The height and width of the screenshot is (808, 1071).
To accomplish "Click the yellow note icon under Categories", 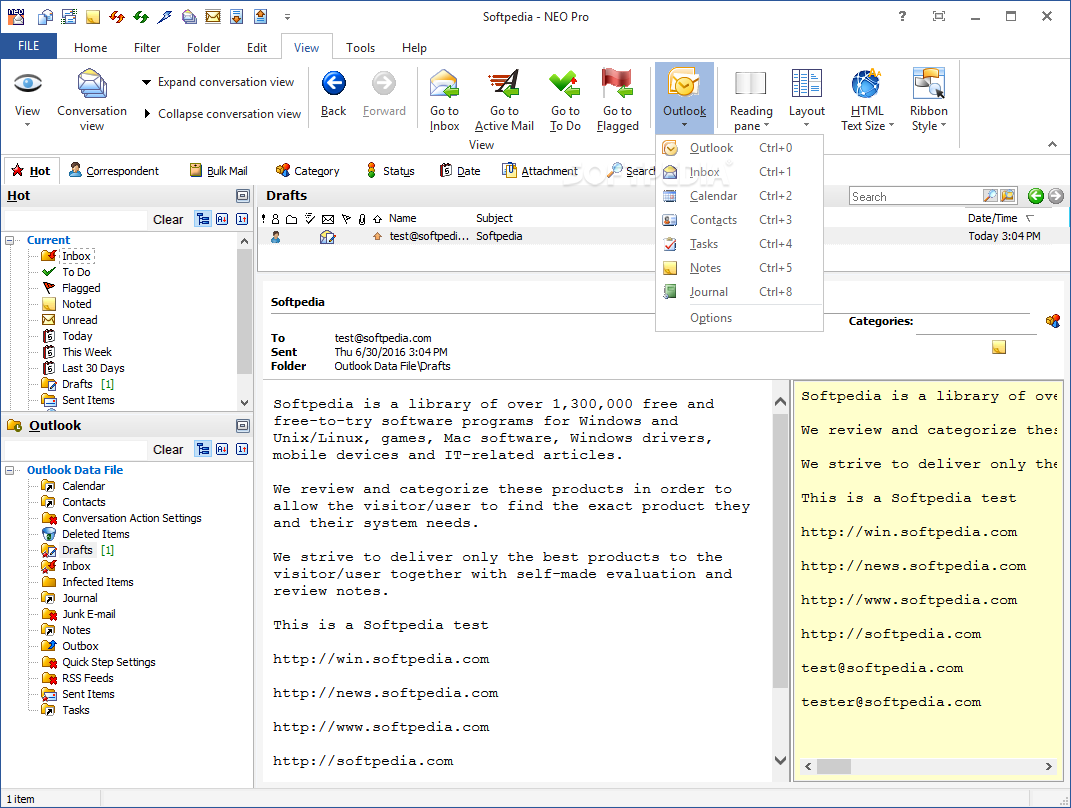I will pyautogui.click(x=999, y=348).
